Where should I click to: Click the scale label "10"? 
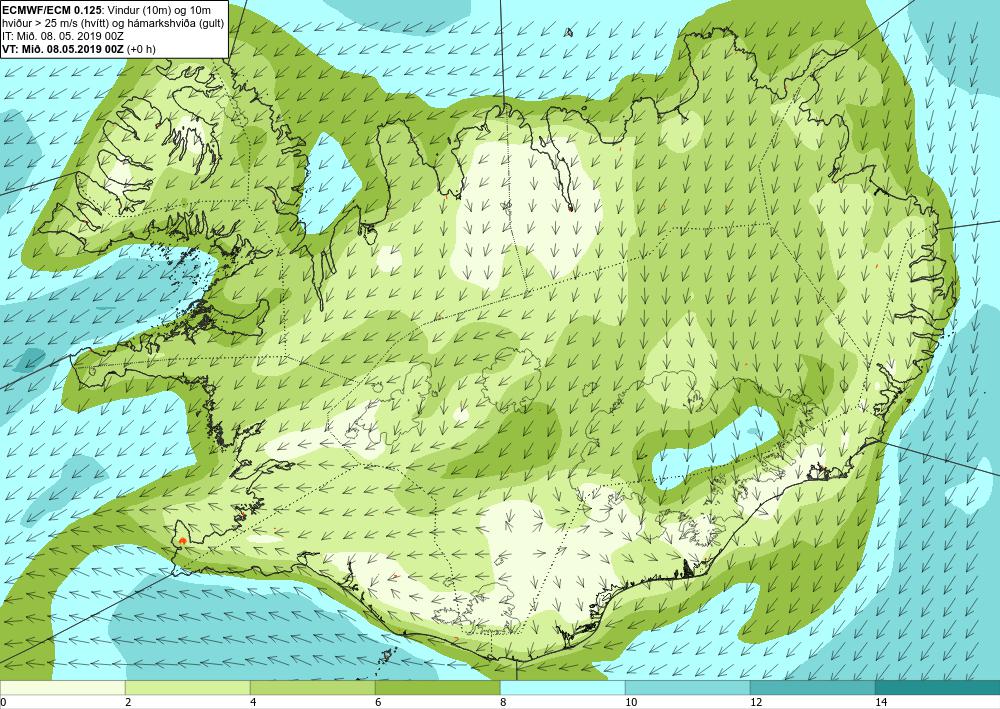click(x=631, y=703)
